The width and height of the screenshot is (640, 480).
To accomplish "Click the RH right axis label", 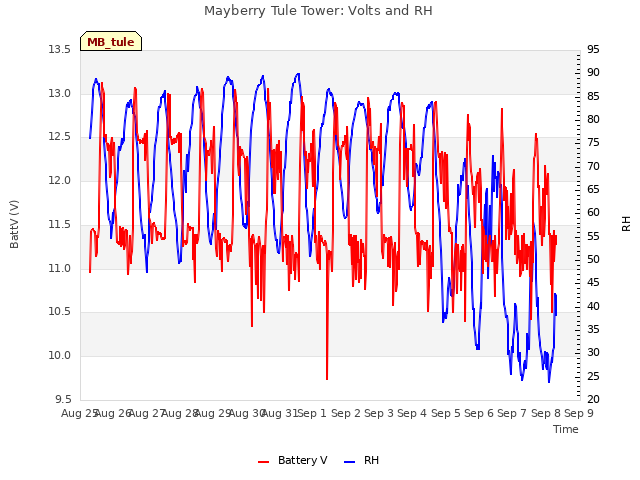I will (626, 224).
